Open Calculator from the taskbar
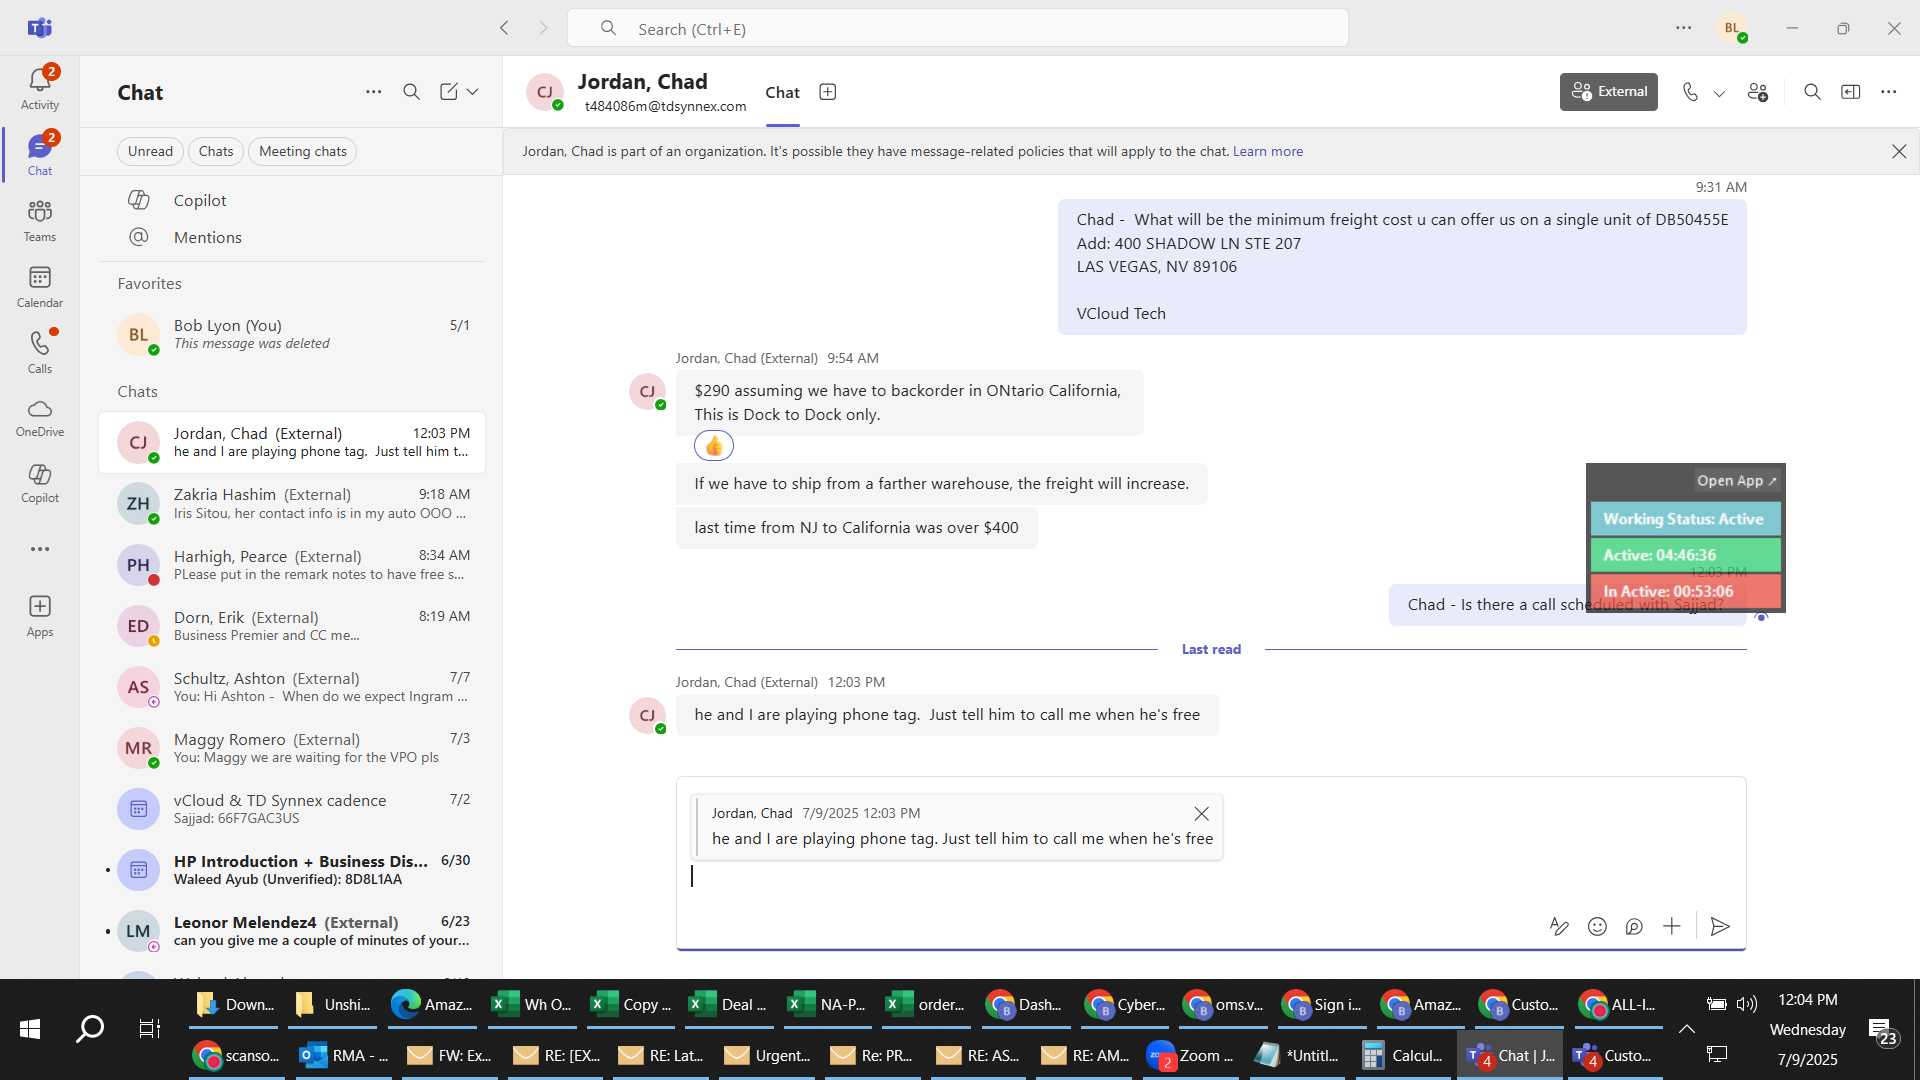 tap(1402, 1056)
